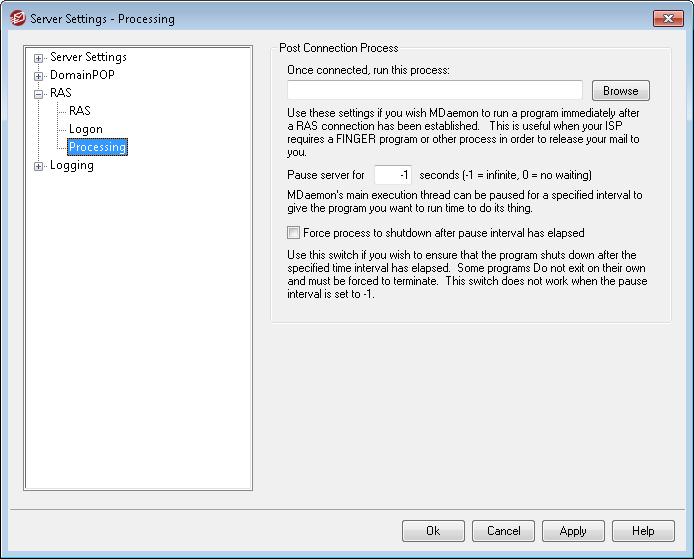
Task: Click the MDaemon icon in title bar
Action: point(16,18)
